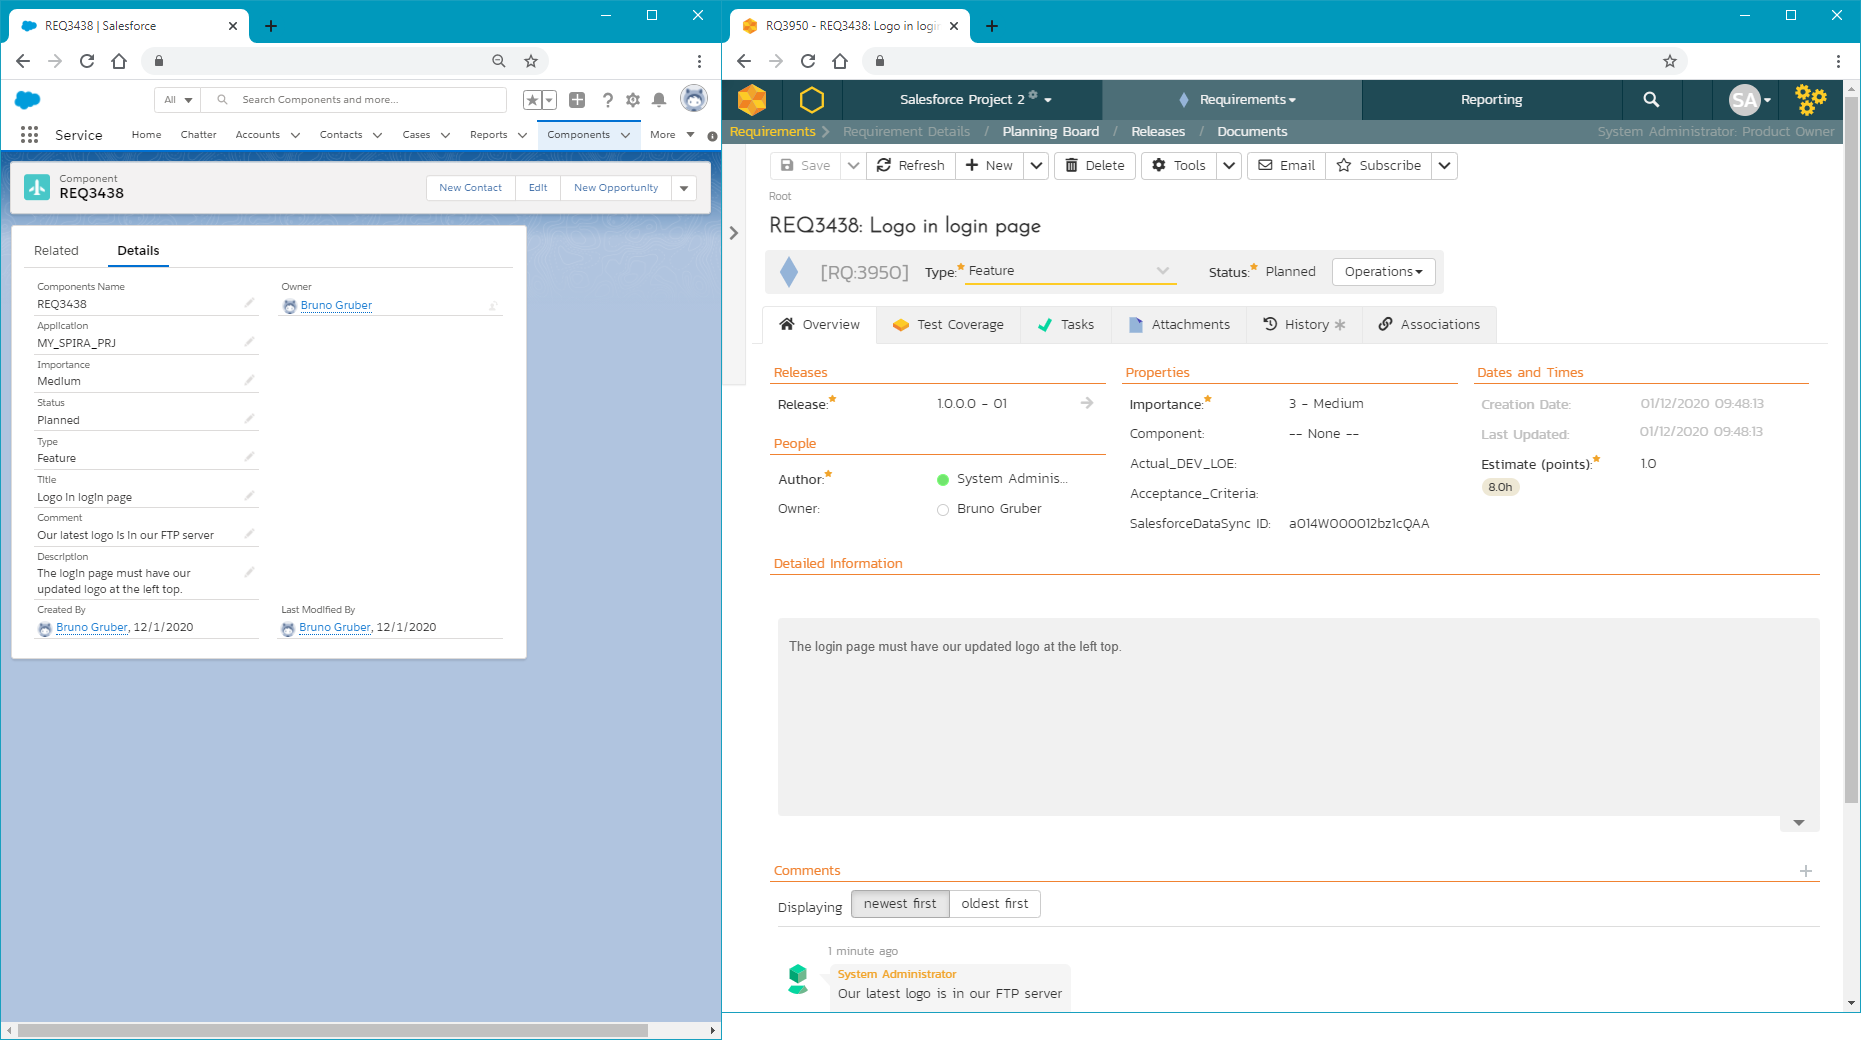Viewport: 1862px width, 1040px height.
Task: Click the add comment plus icon
Action: (1805, 871)
